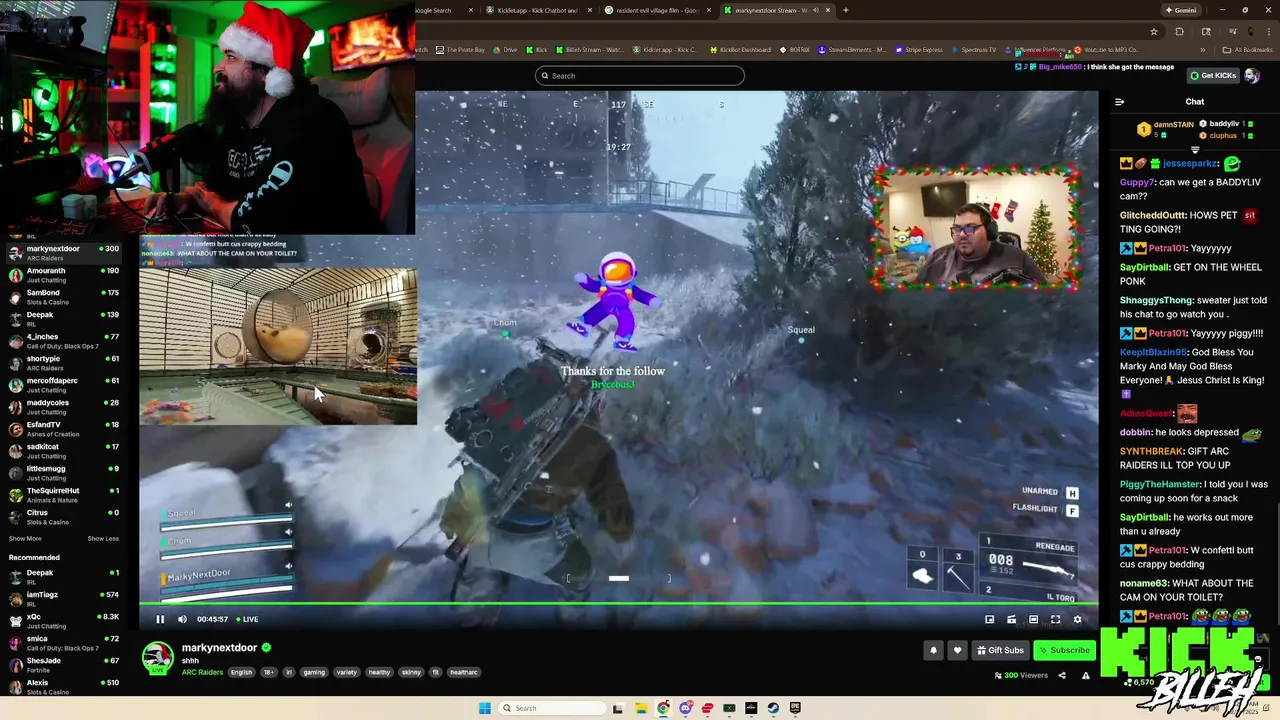Screen dimensions: 1280x720
Task: Open Epic Games launcher from taskbar
Action: coord(795,708)
